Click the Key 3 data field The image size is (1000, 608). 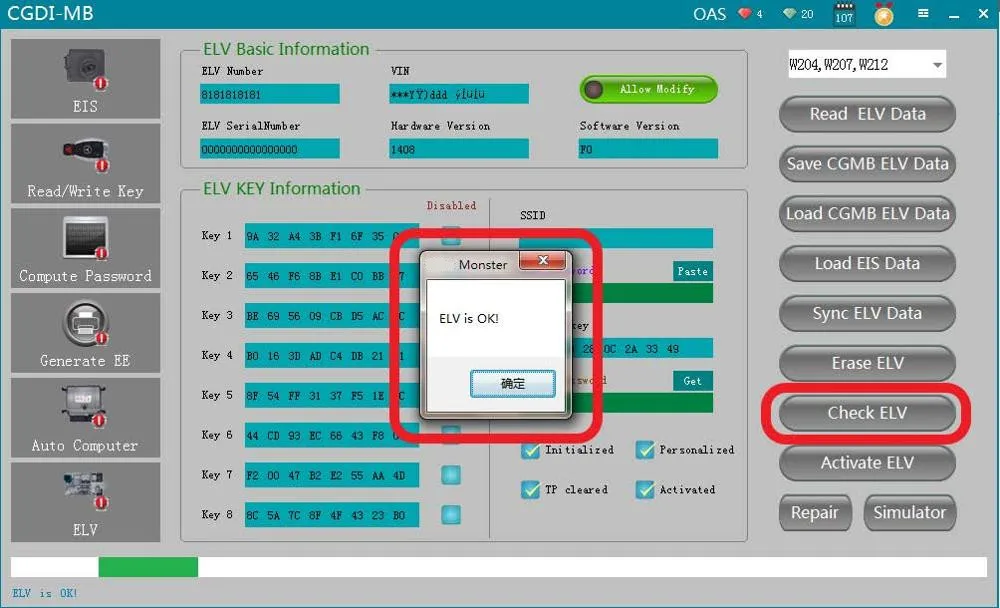(x=332, y=316)
